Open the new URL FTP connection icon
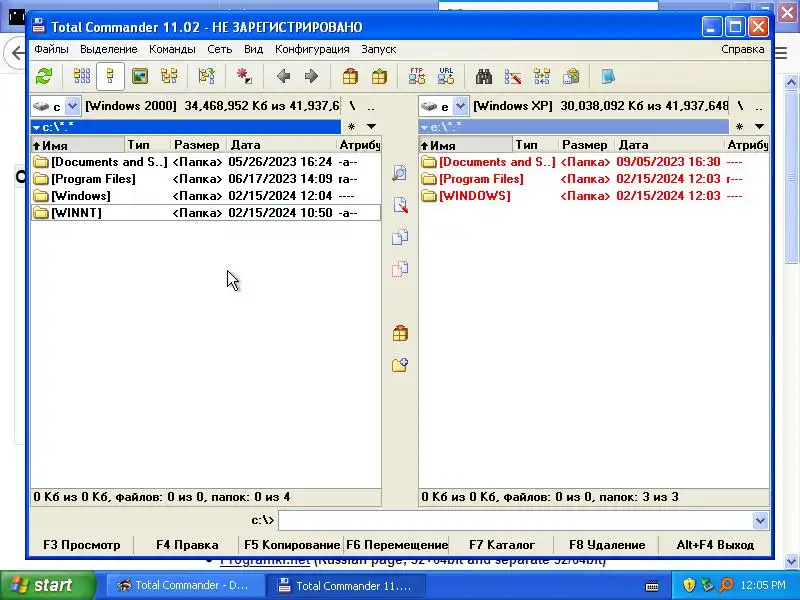This screenshot has width=800, height=600. [x=446, y=77]
